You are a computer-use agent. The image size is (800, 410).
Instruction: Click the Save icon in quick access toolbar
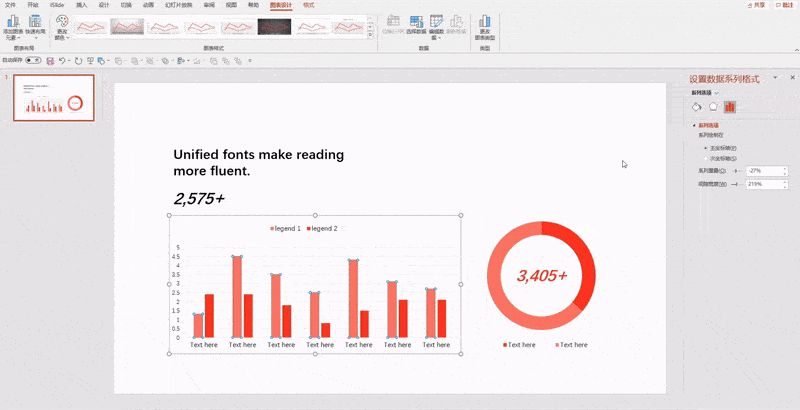[x=50, y=61]
